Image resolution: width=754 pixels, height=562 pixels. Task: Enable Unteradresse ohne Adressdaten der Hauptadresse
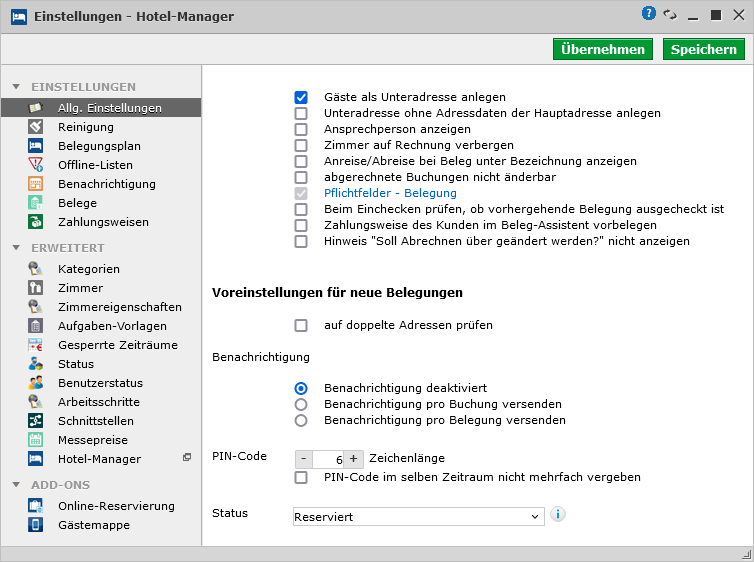pyautogui.click(x=301, y=113)
